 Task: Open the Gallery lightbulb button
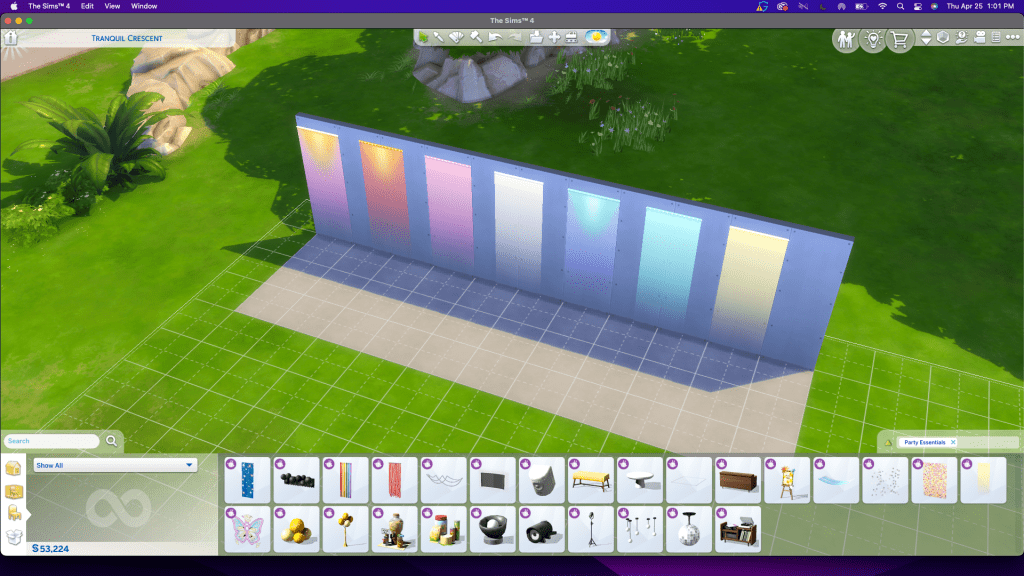click(x=872, y=40)
